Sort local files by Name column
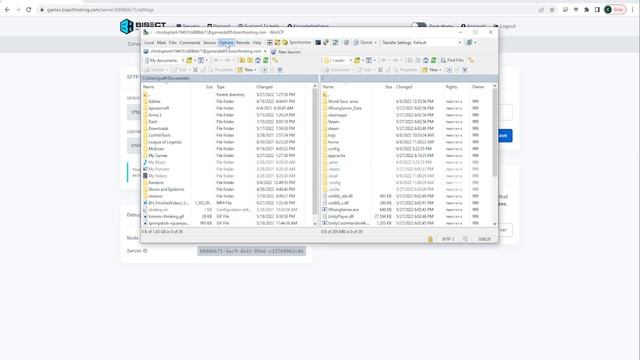The image size is (640, 360). tap(167, 87)
